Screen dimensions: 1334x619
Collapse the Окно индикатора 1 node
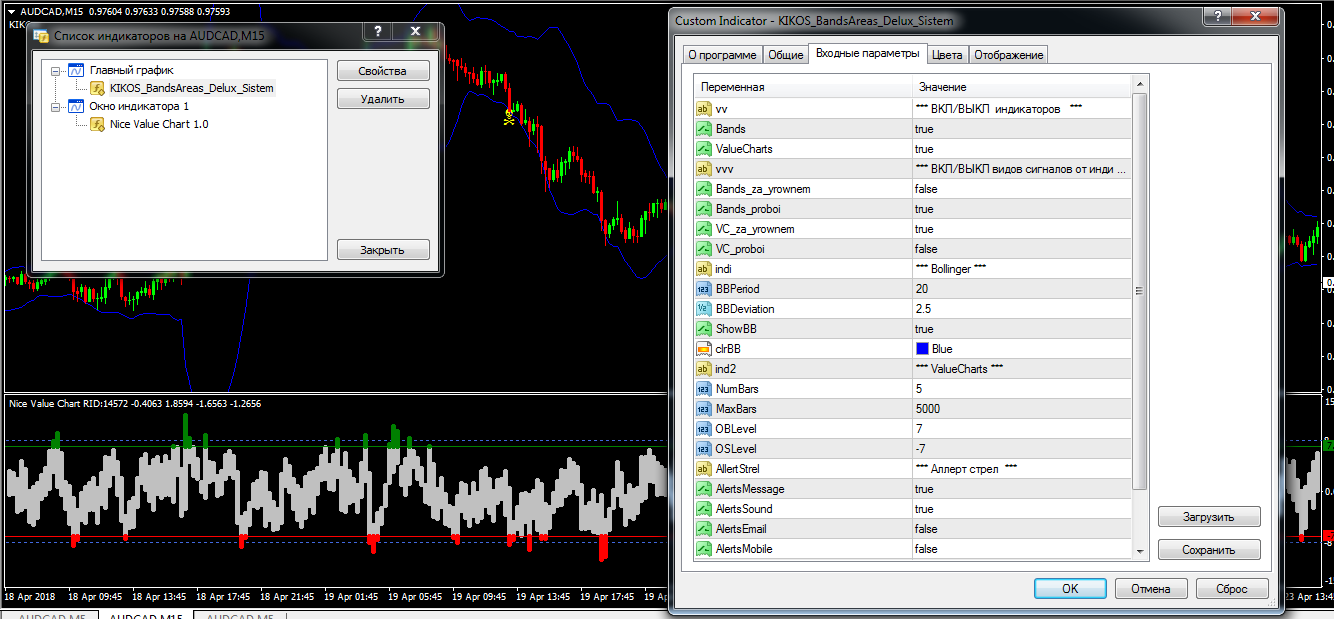[55, 106]
